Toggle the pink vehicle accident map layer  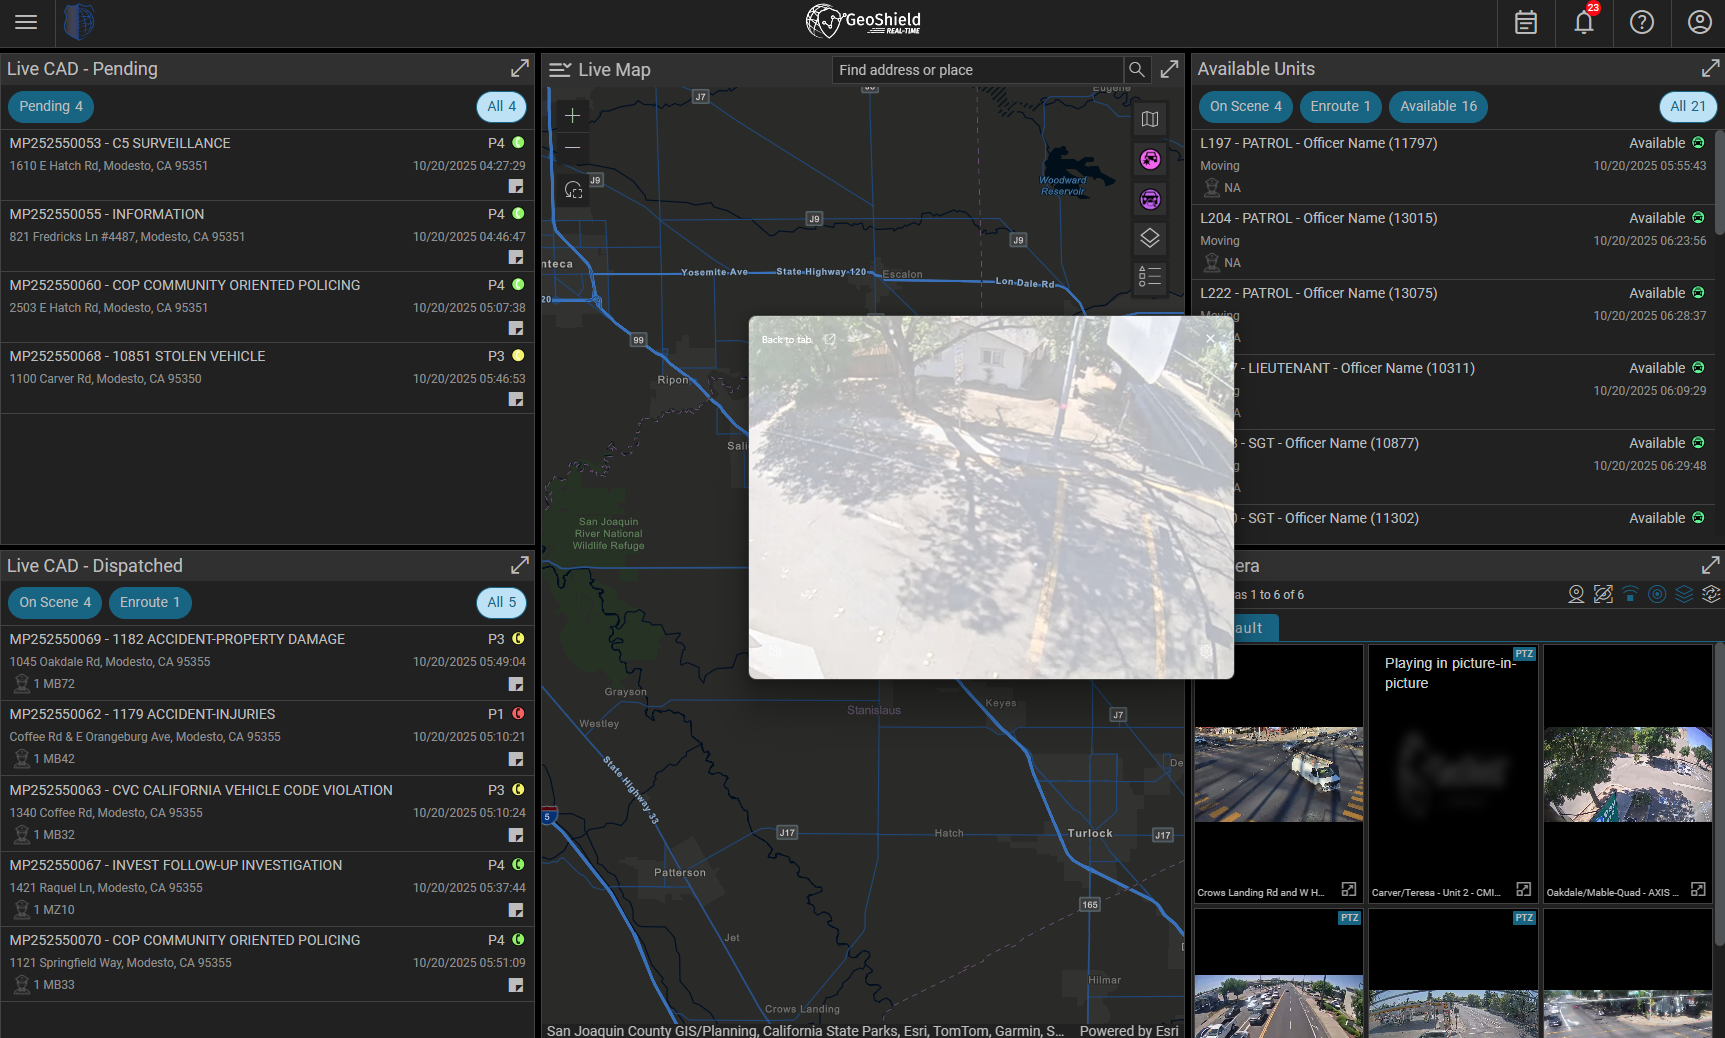pos(1150,160)
